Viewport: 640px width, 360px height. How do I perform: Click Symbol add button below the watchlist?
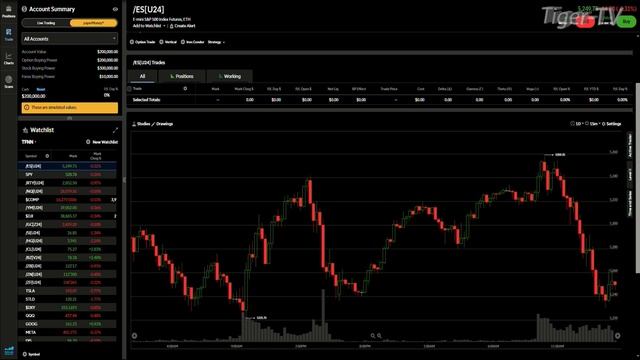point(31,354)
